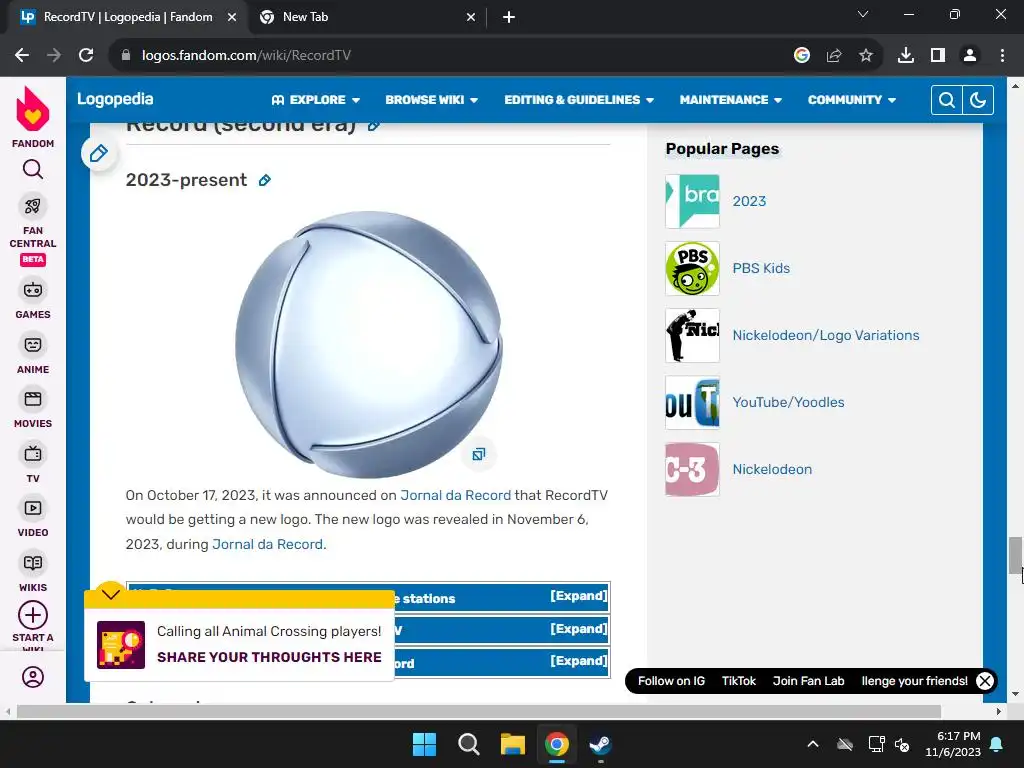Click the Logopedia wiki title
Viewport: 1024px width, 768px height.
click(x=115, y=99)
